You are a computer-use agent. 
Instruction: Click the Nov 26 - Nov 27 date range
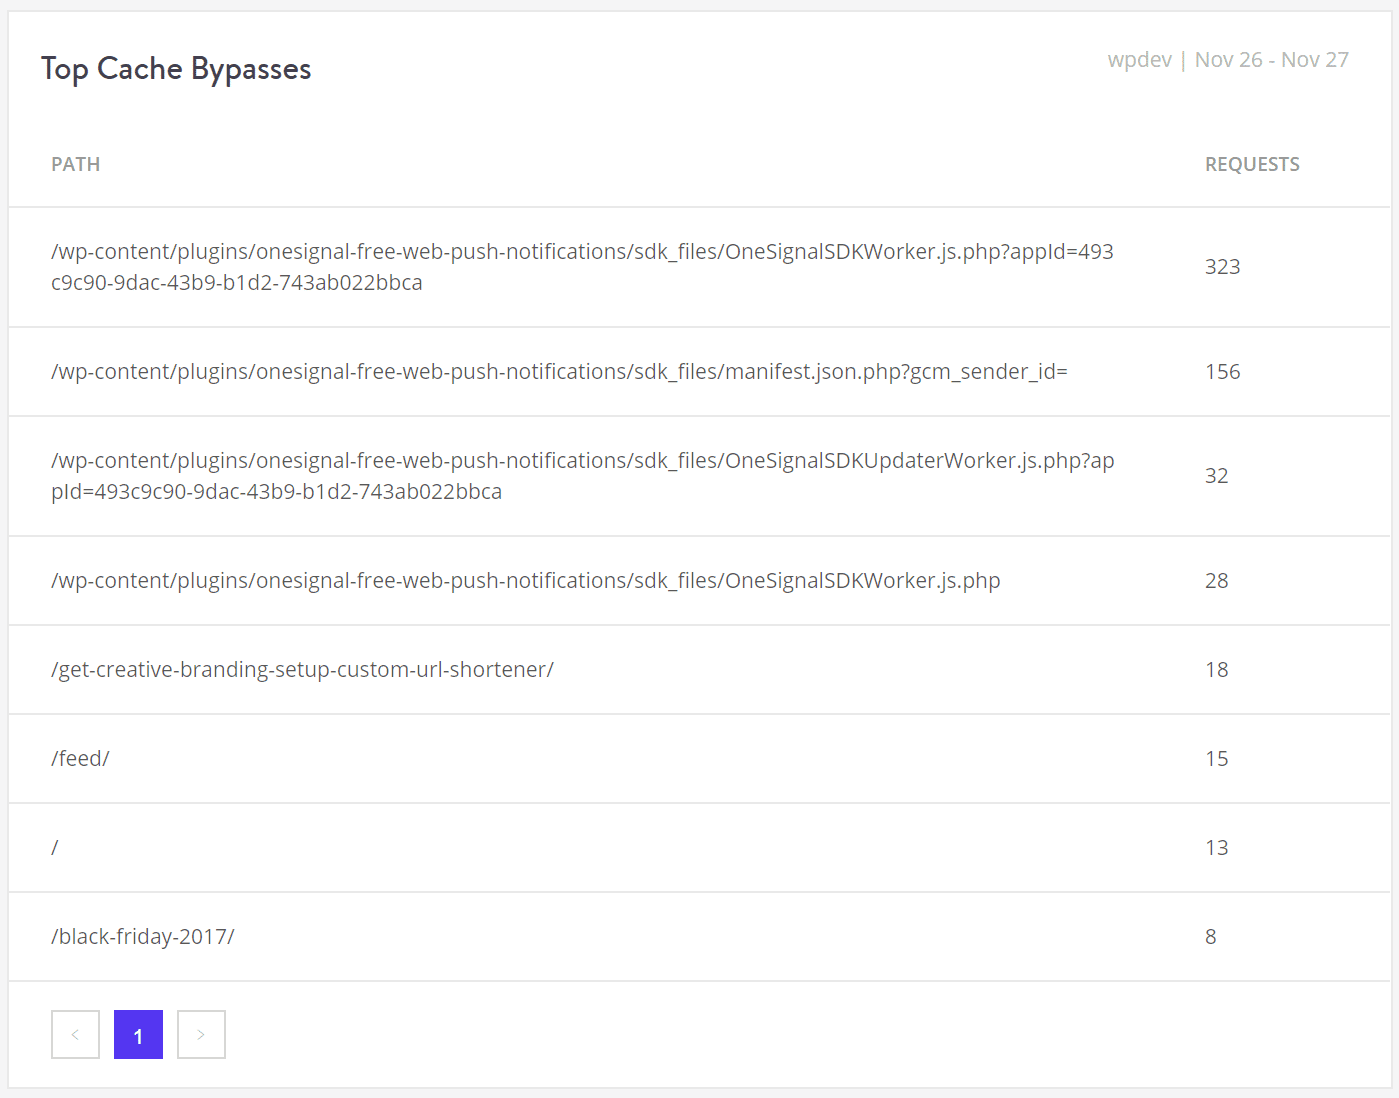coord(1271,60)
